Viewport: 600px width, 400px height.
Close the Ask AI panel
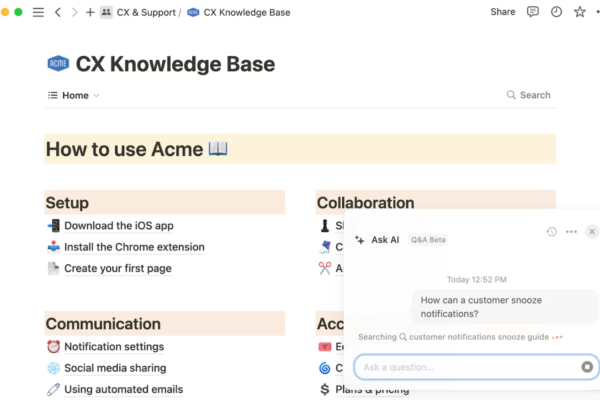[x=592, y=232]
